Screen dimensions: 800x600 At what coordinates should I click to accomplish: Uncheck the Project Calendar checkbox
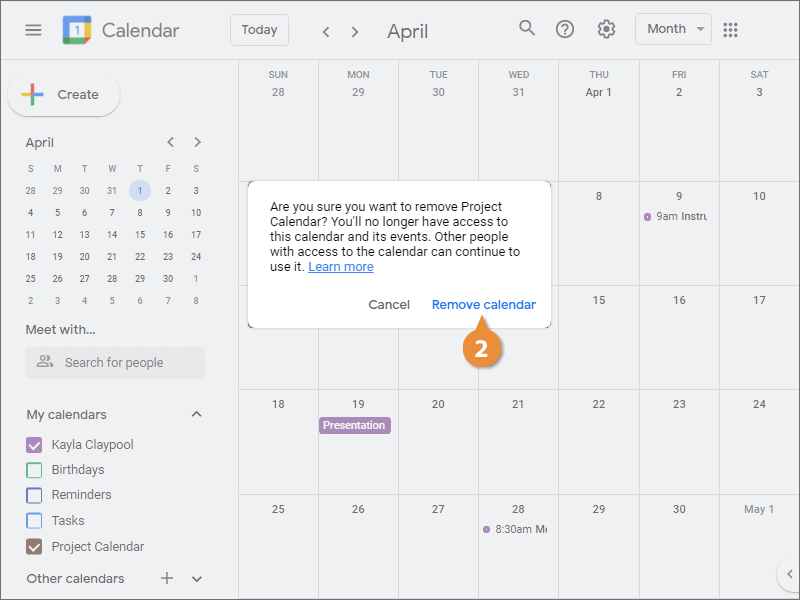[34, 547]
